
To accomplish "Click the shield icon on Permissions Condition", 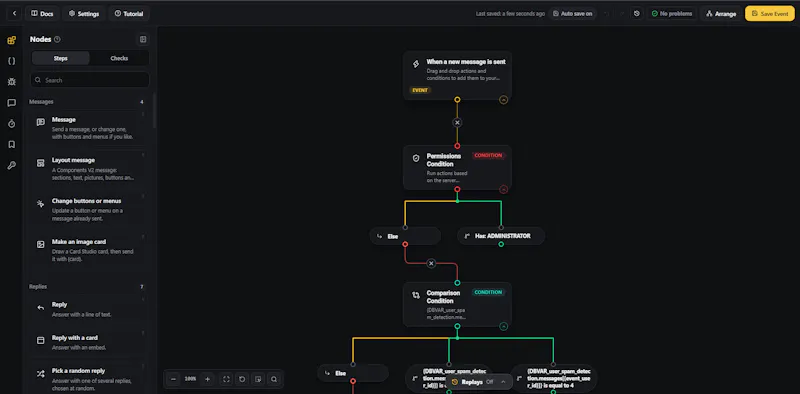I will click(416, 158).
